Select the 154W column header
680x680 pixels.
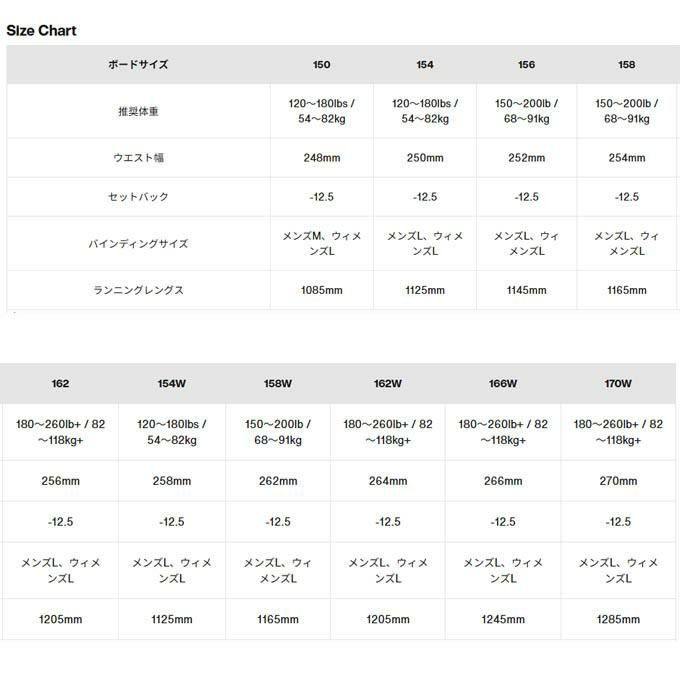[x=172, y=383]
